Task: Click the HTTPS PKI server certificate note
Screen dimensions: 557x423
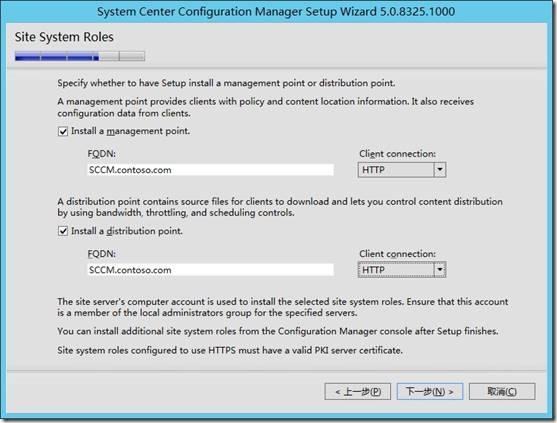Action: click(230, 351)
